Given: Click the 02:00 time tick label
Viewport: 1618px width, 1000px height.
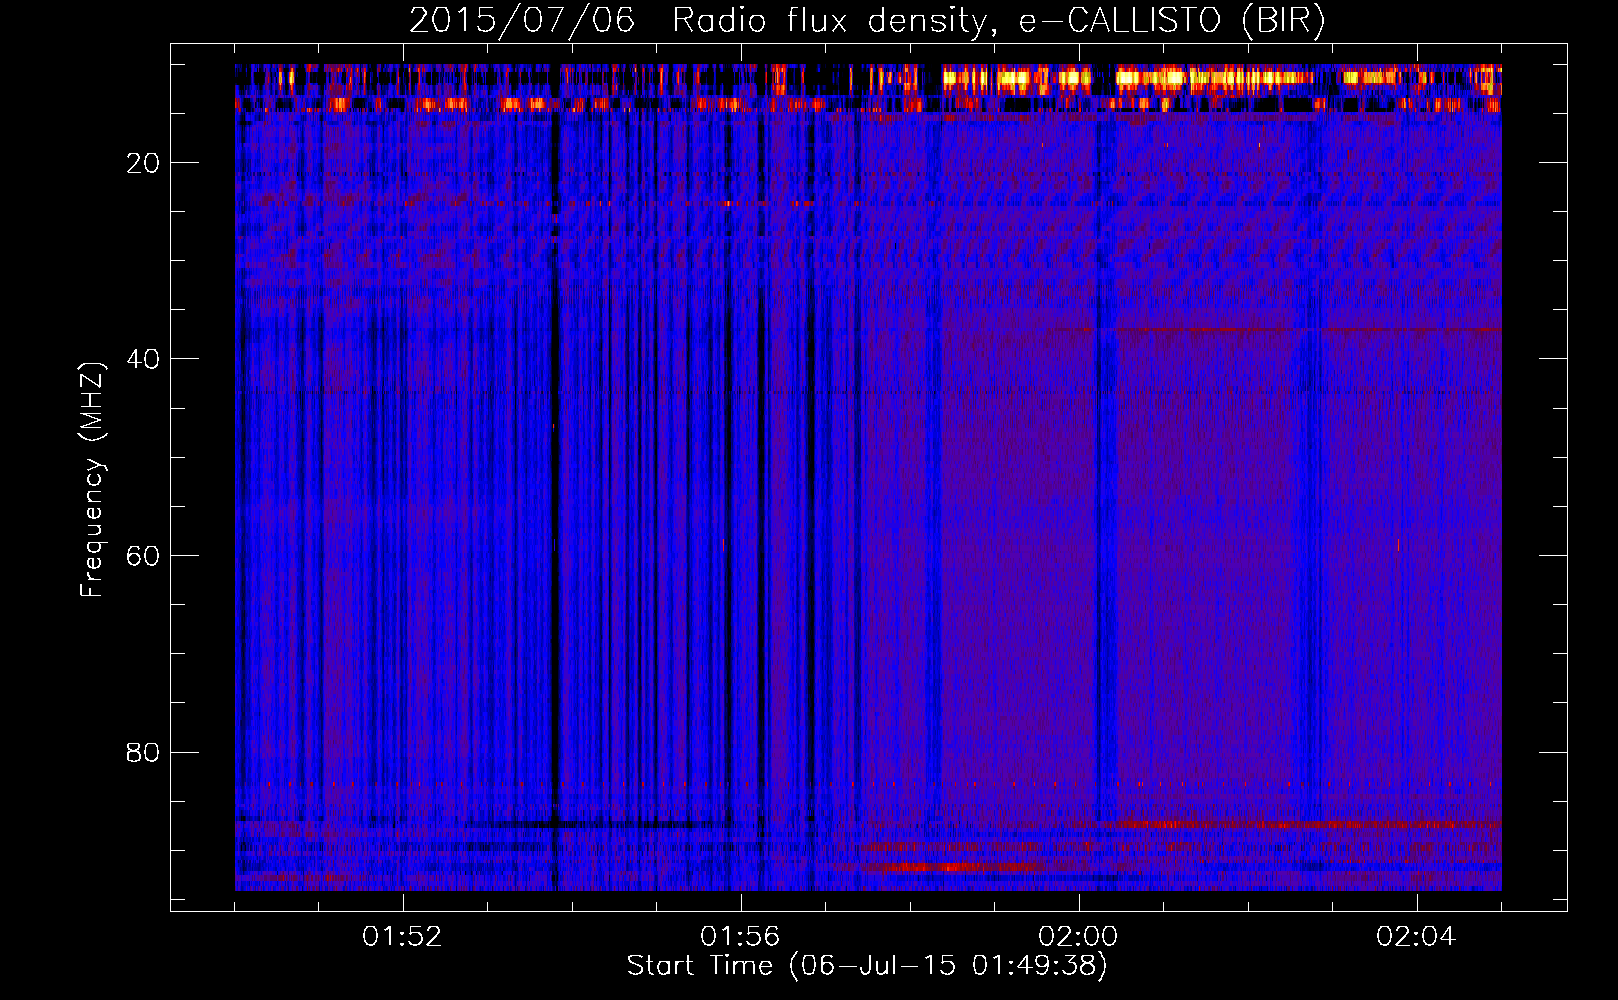Looking at the screenshot, I should coord(1078,937).
